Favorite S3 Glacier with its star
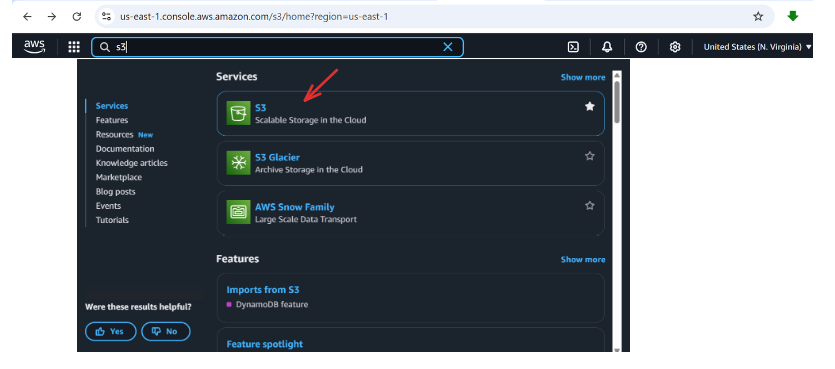The width and height of the screenshot is (835, 369). coord(590,156)
